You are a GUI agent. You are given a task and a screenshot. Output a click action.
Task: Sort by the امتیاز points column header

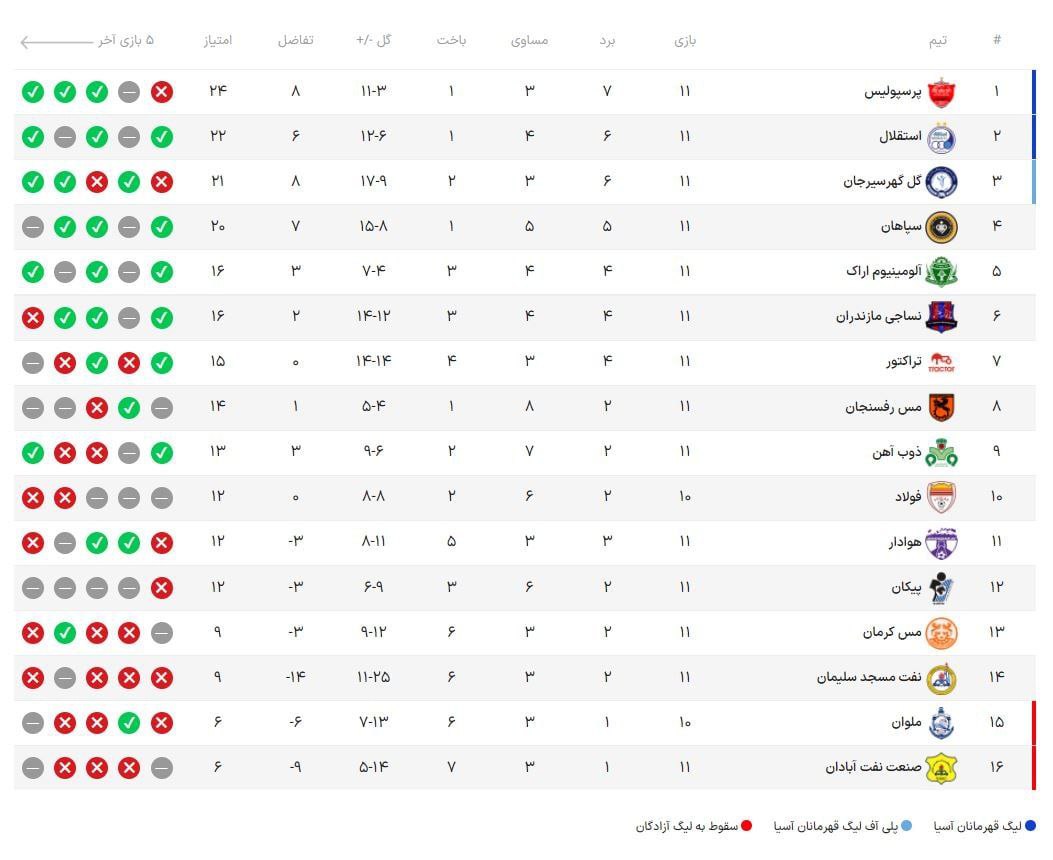pos(218,40)
